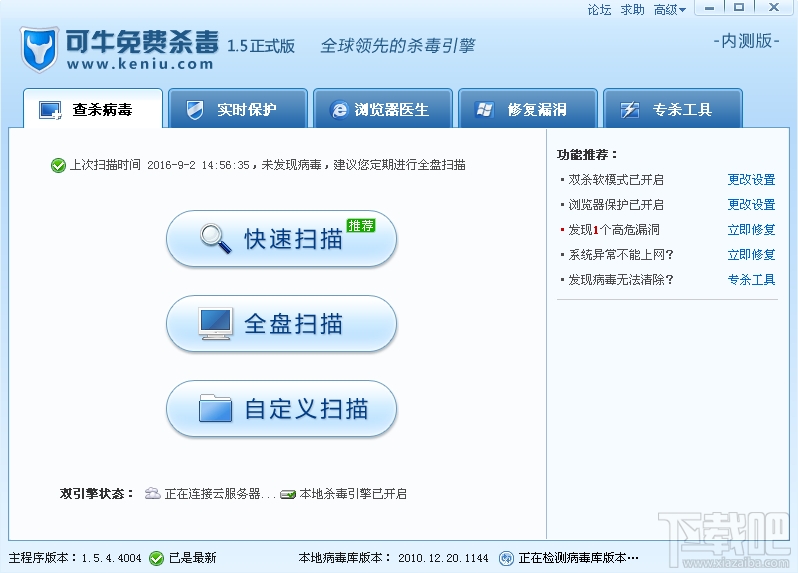Open the 高级 dropdown menu
The height and width of the screenshot is (573, 798).
pos(670,10)
